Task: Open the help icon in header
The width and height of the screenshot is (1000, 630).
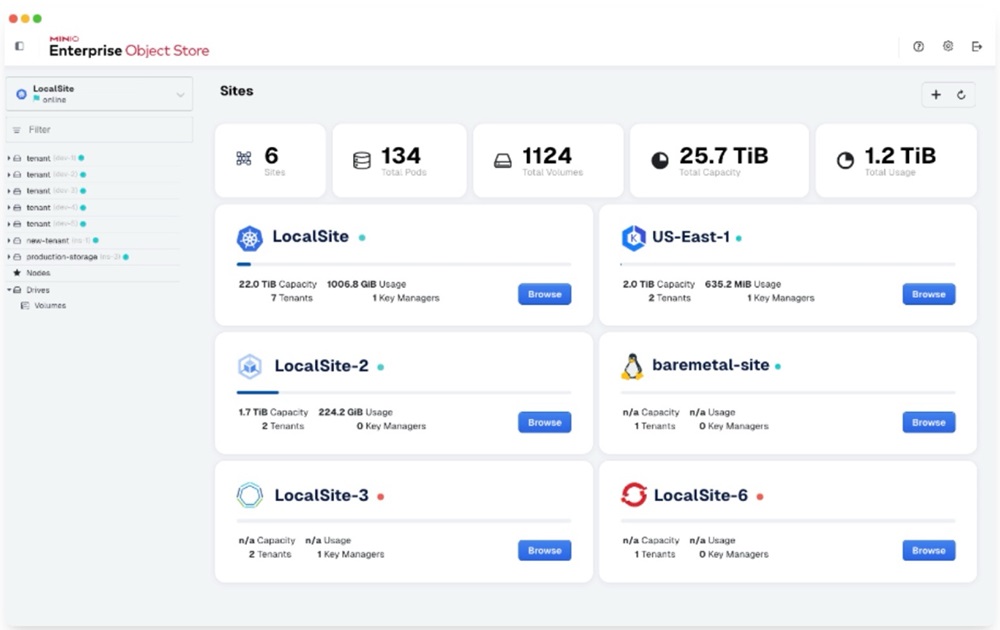Action: coord(918,46)
